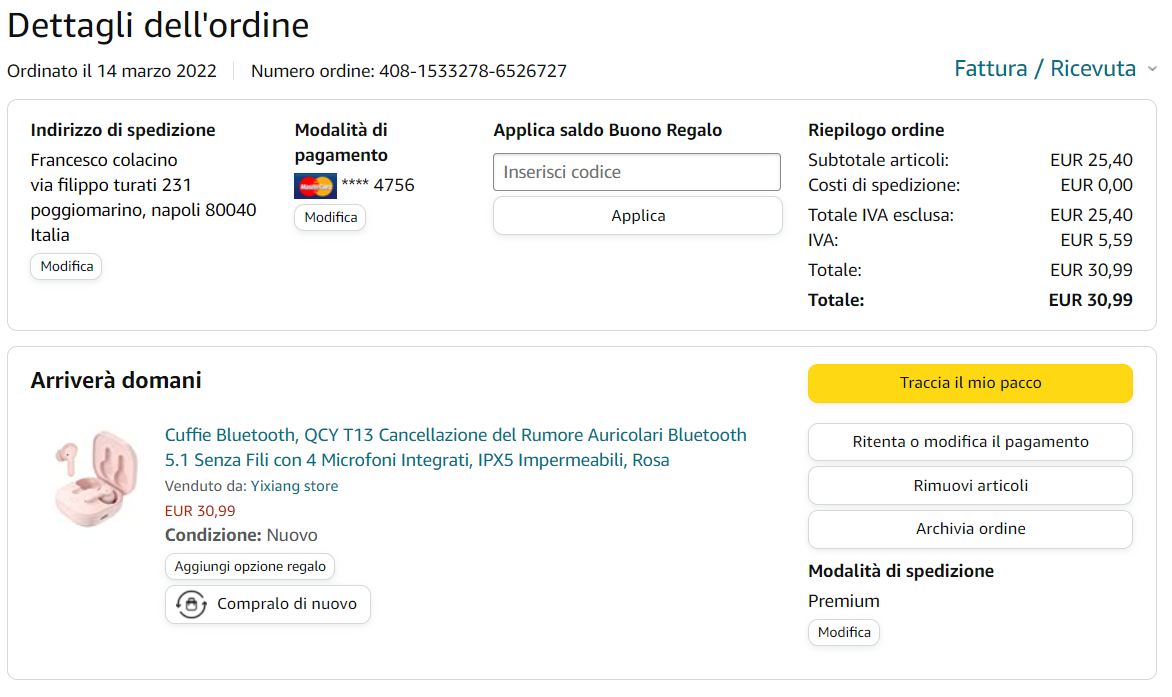The image size is (1172, 697).
Task: Click the Mastercard payment card icon
Action: 315,185
